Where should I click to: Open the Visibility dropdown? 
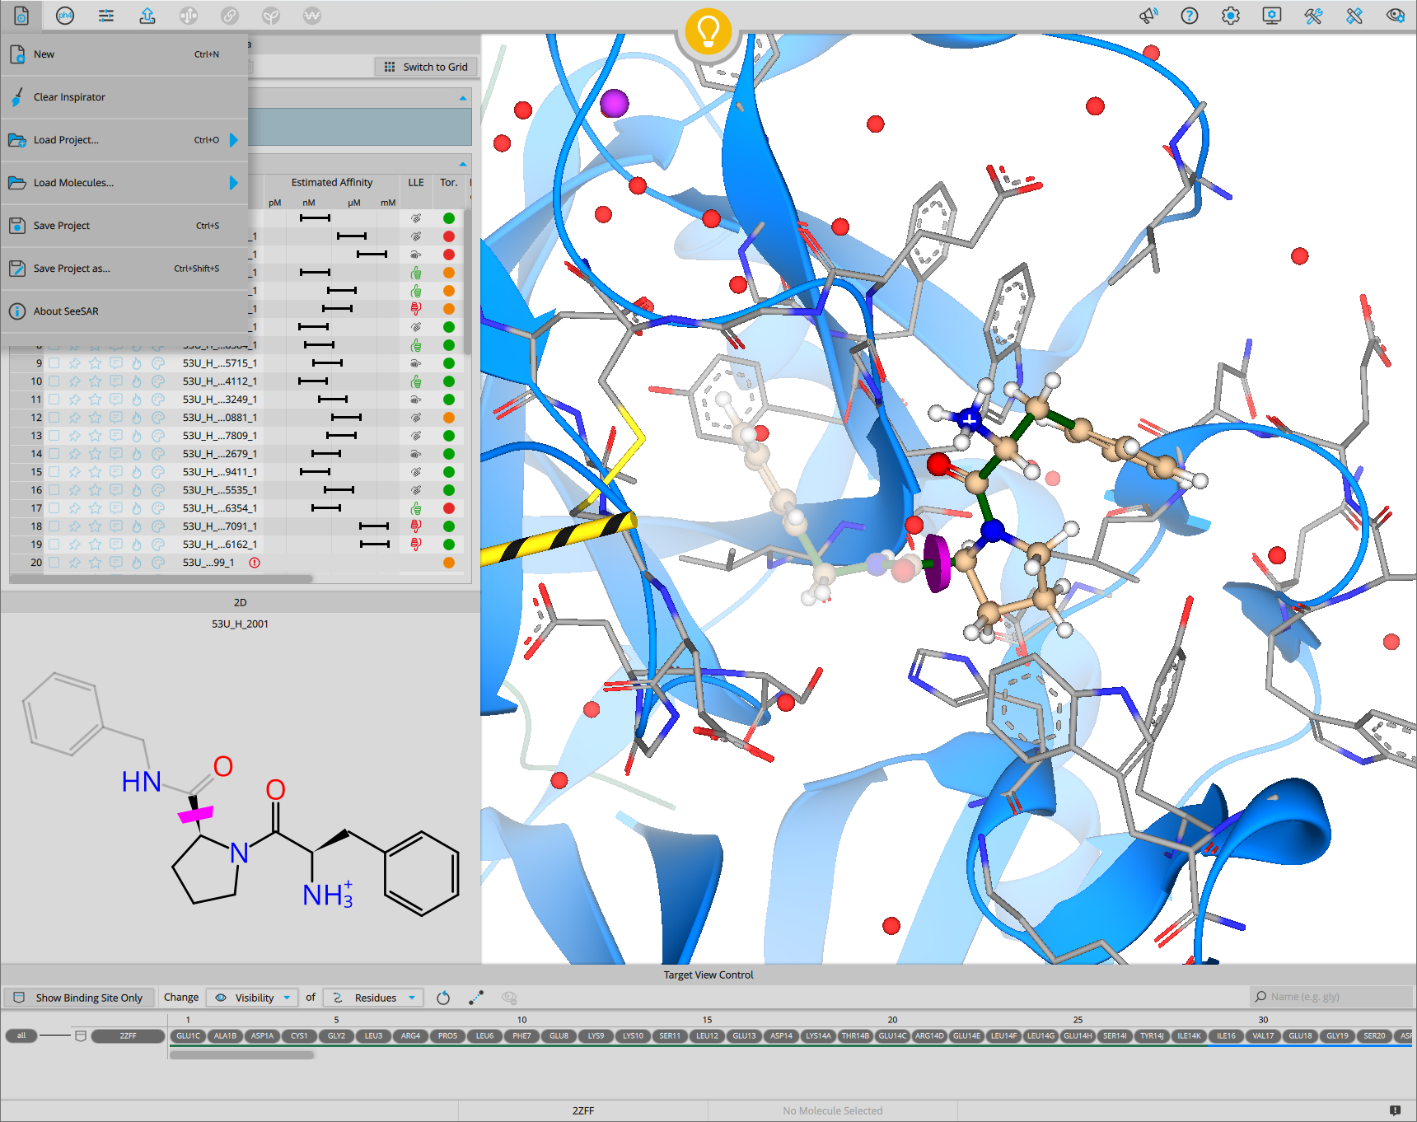(x=254, y=998)
